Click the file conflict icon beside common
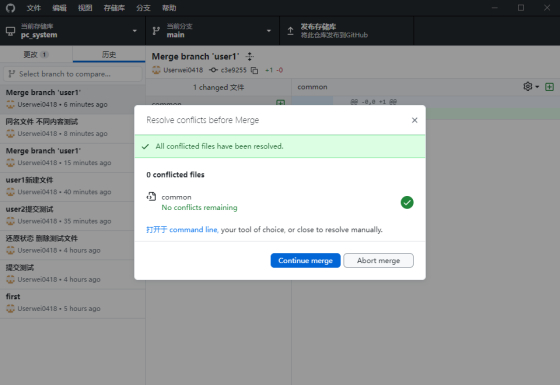This screenshot has height=385, width=560. point(151,196)
